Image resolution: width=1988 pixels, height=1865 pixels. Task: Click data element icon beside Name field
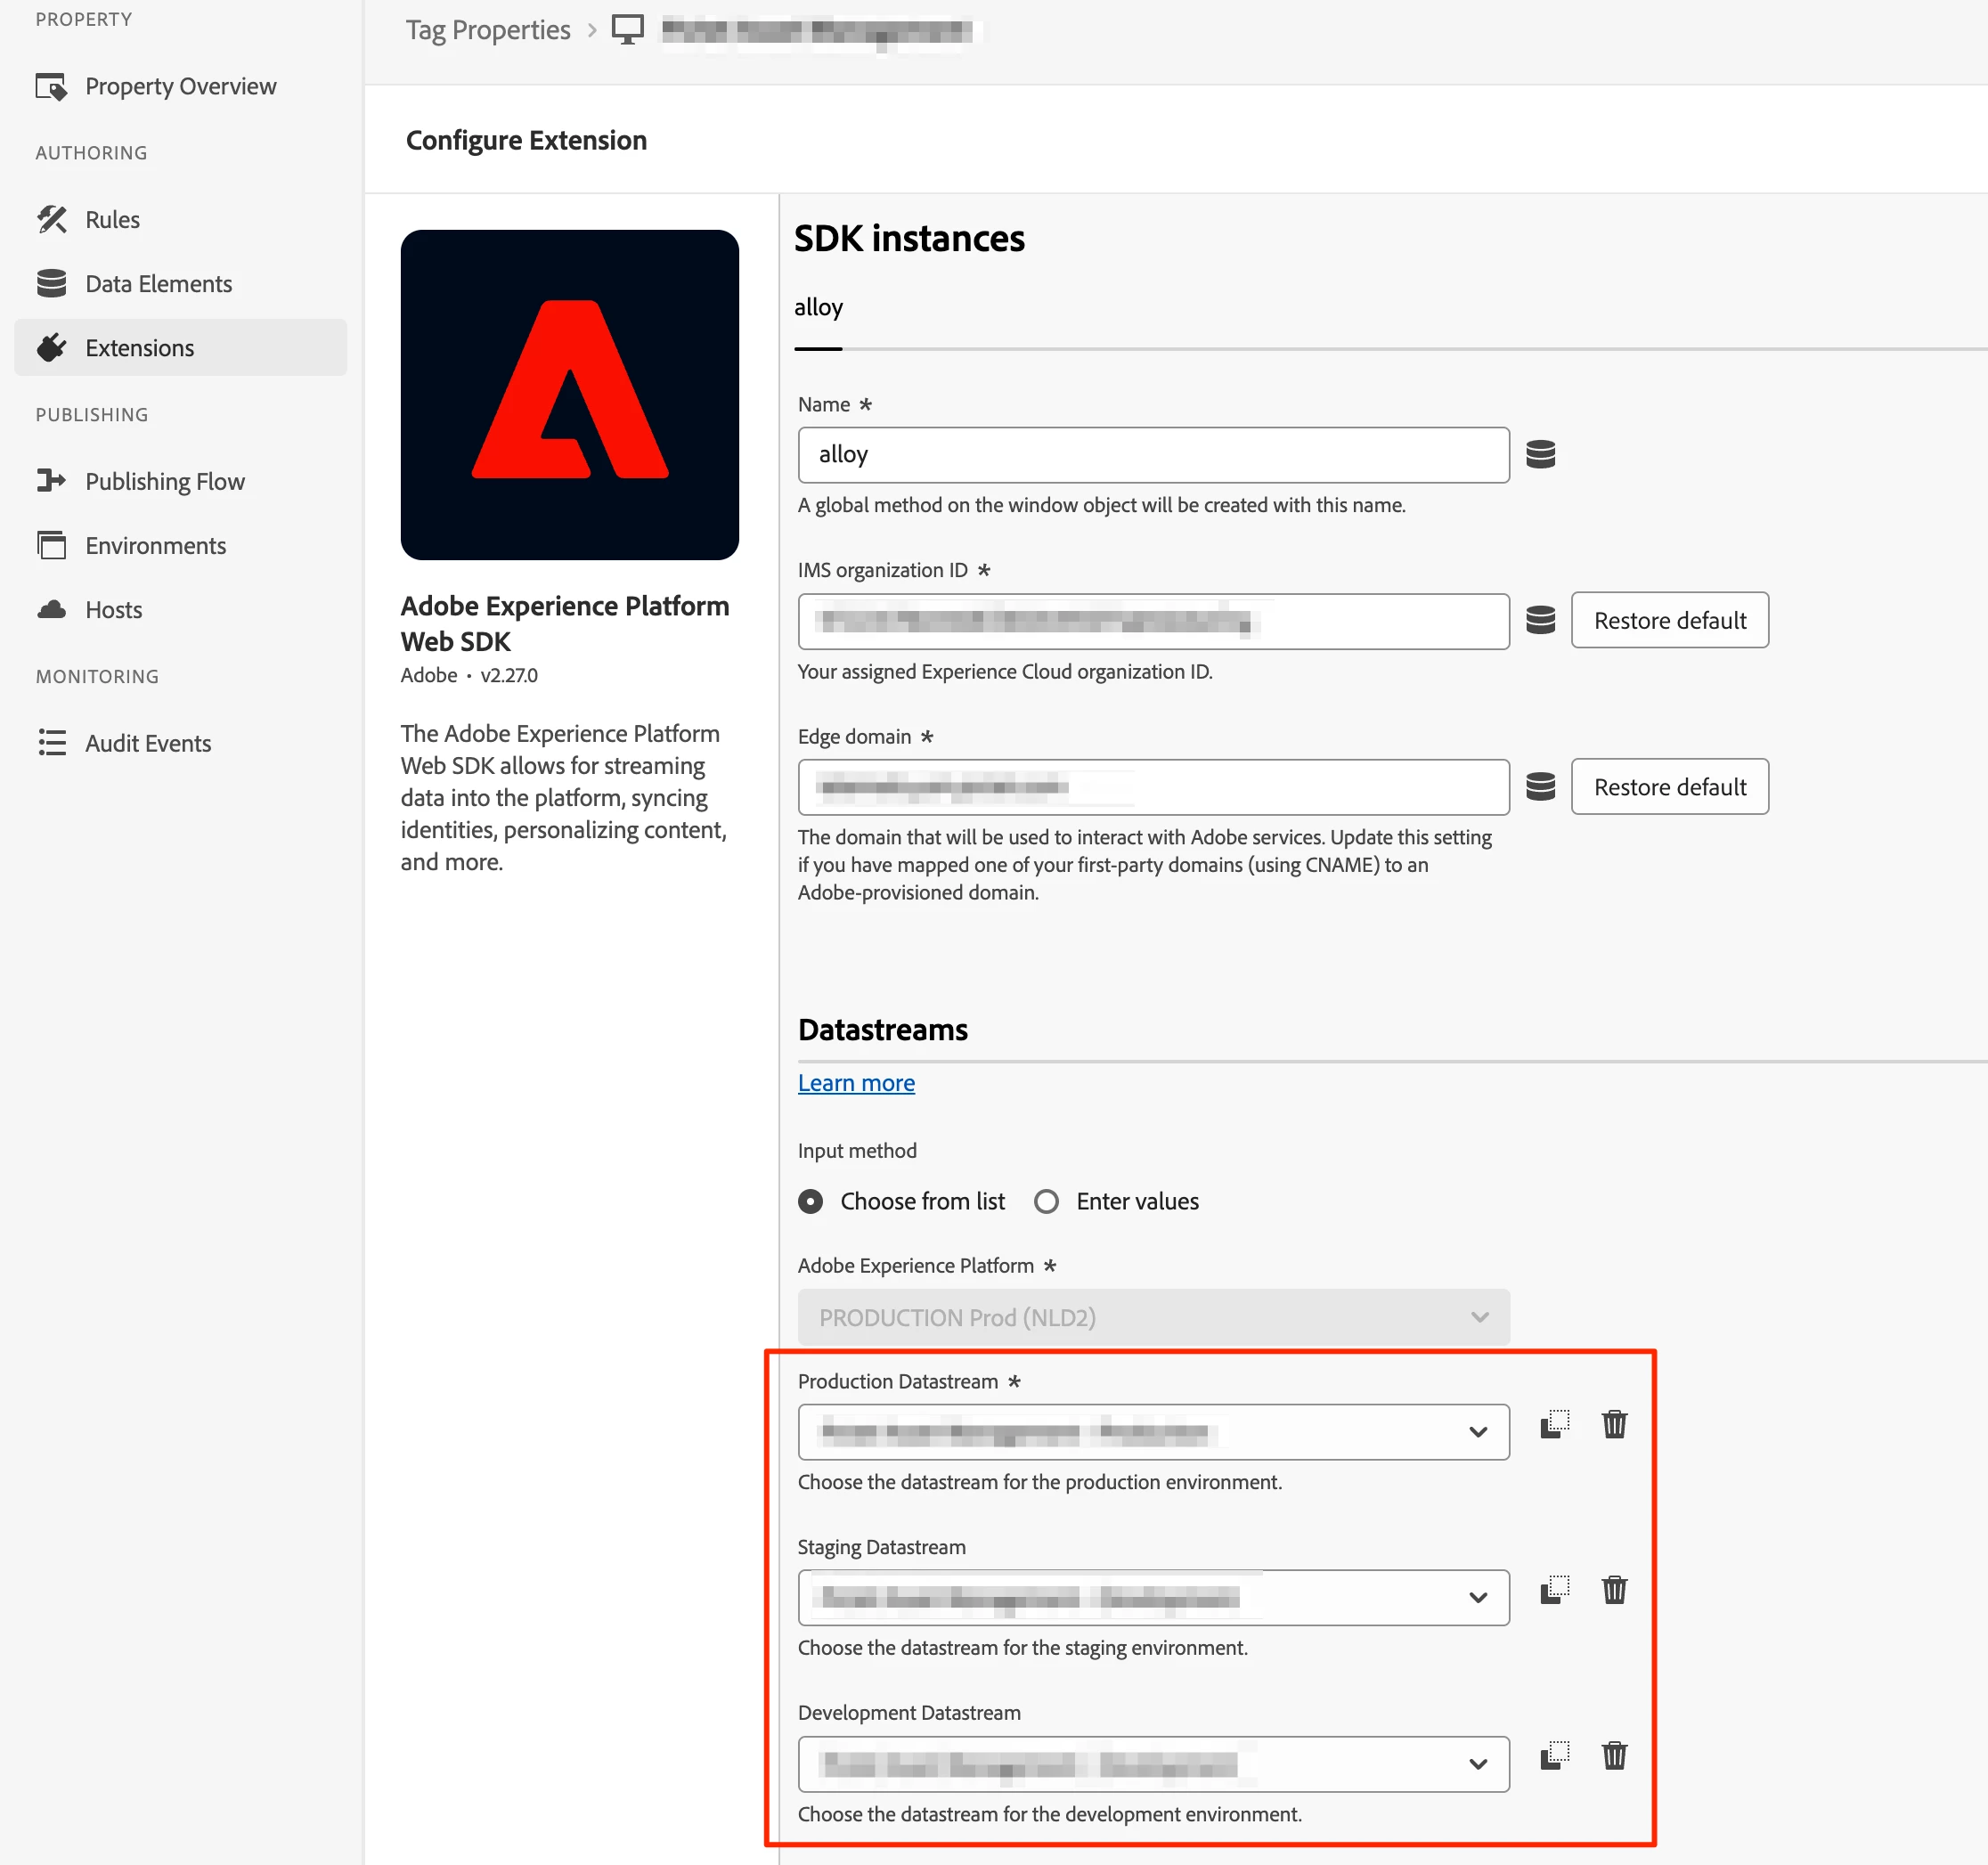[x=1540, y=454]
